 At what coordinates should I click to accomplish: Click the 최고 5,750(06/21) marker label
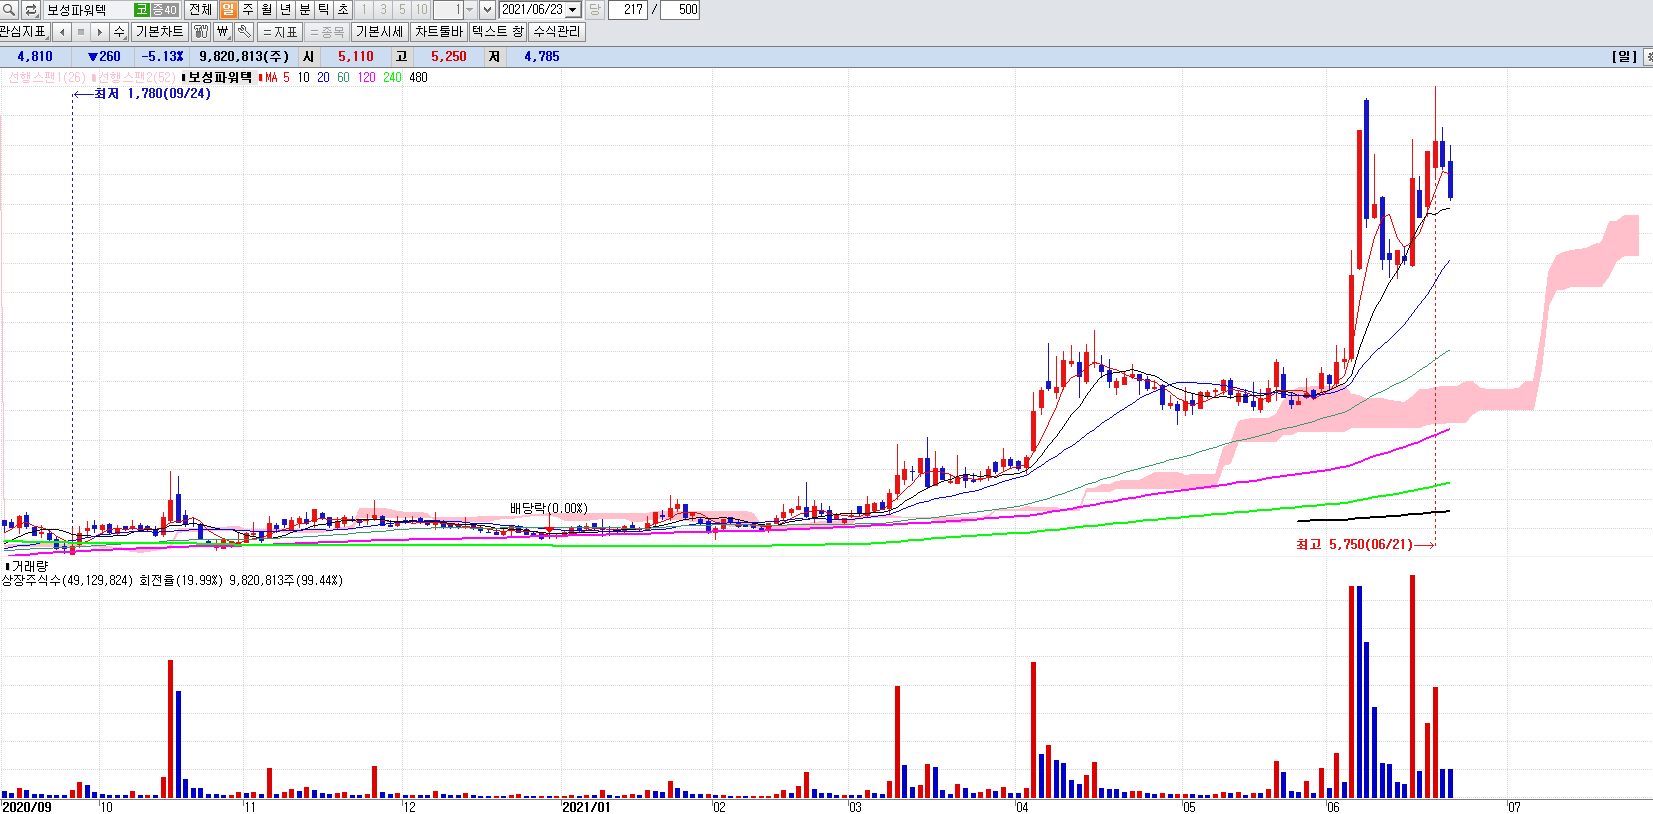click(1354, 545)
